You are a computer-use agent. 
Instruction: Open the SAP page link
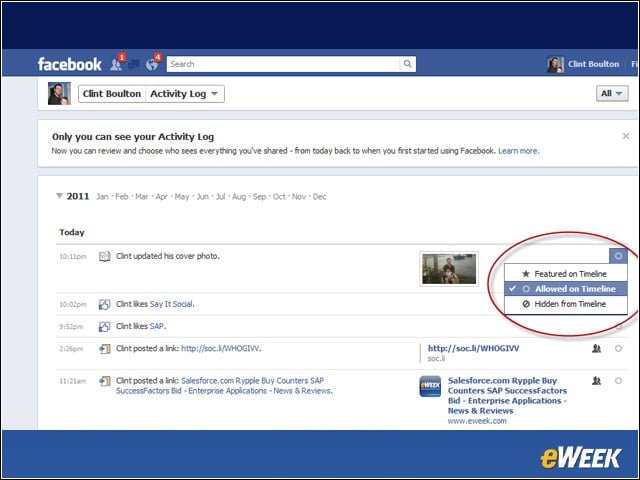click(157, 326)
